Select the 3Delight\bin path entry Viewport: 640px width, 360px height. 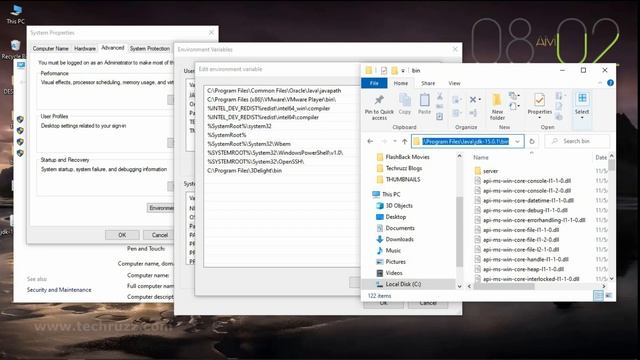click(x=244, y=171)
